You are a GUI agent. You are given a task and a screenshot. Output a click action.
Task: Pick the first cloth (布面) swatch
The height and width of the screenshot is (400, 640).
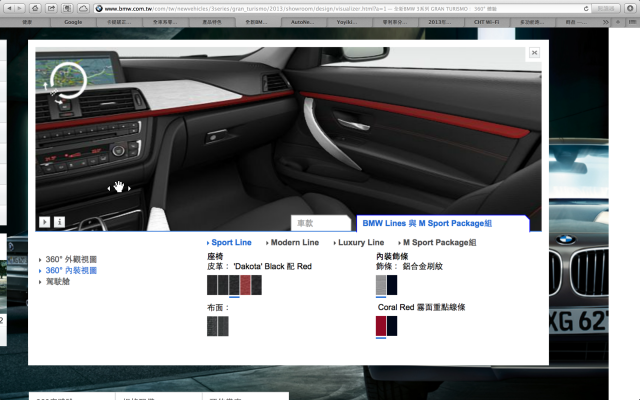tap(212, 326)
